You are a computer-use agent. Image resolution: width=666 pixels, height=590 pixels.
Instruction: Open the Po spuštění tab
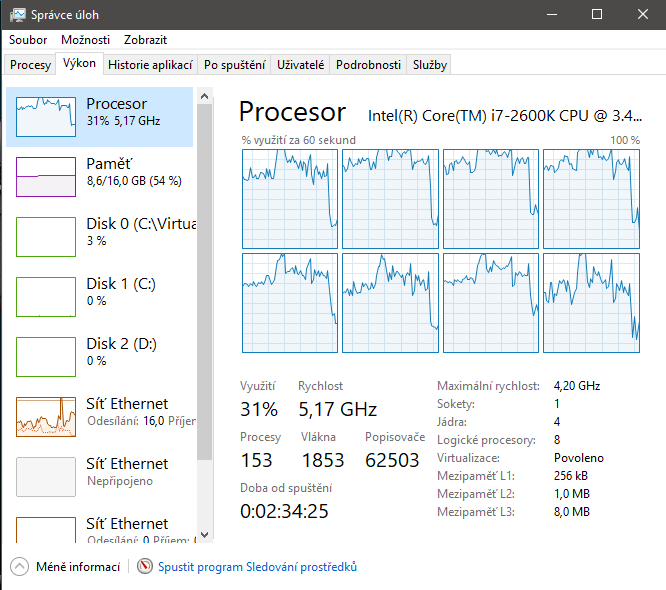pyautogui.click(x=234, y=65)
